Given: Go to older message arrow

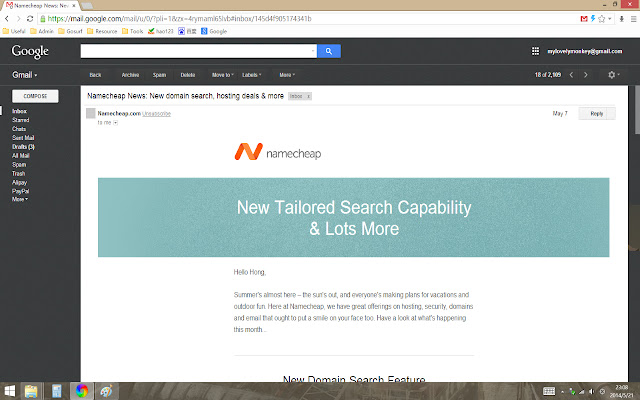Looking at the screenshot, I should (586, 75).
